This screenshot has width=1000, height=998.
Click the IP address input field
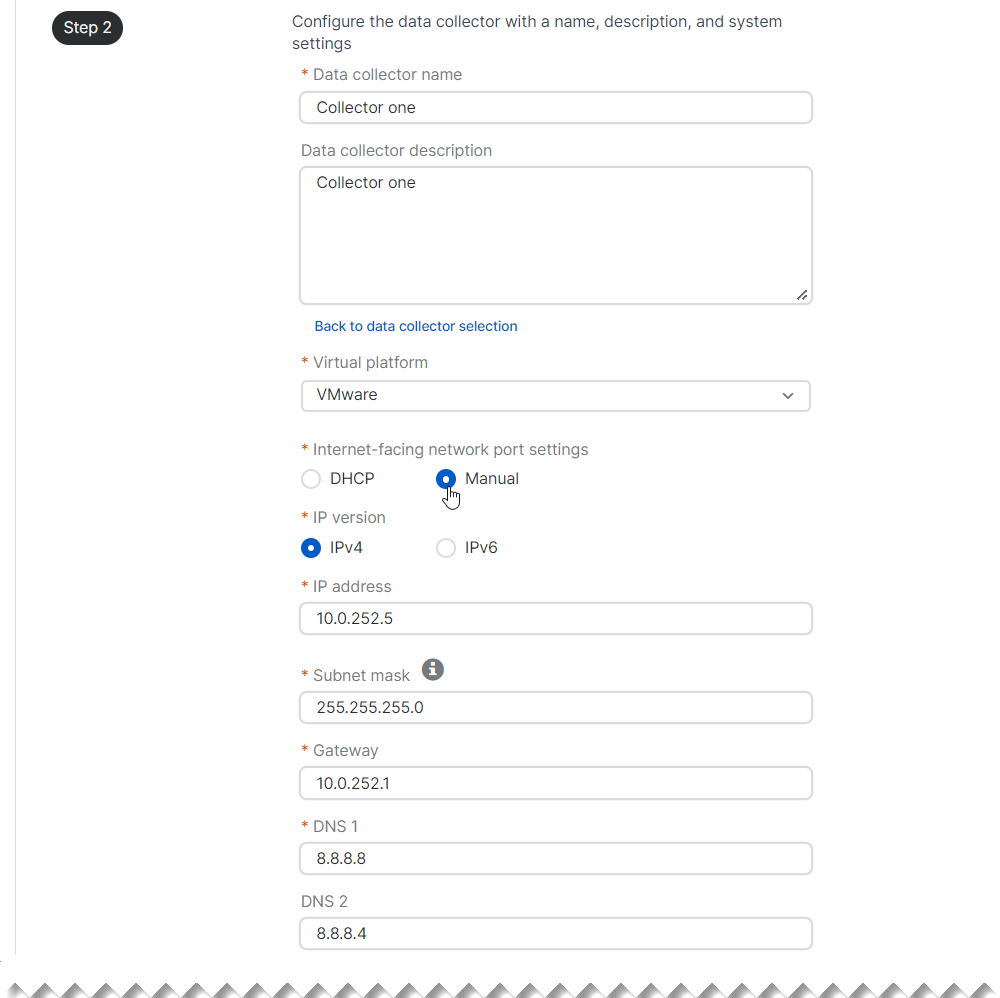coord(555,619)
